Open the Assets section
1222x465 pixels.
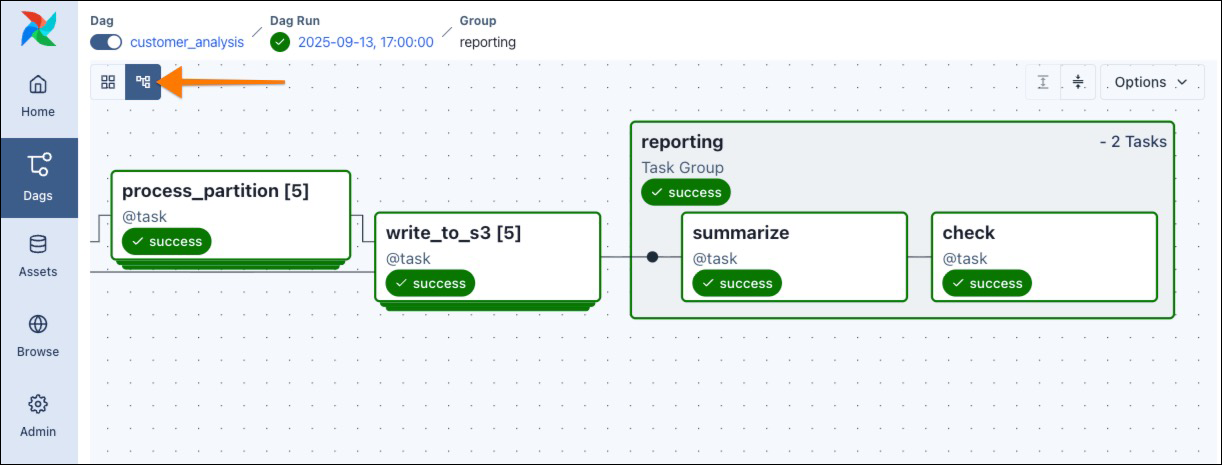pyautogui.click(x=38, y=256)
